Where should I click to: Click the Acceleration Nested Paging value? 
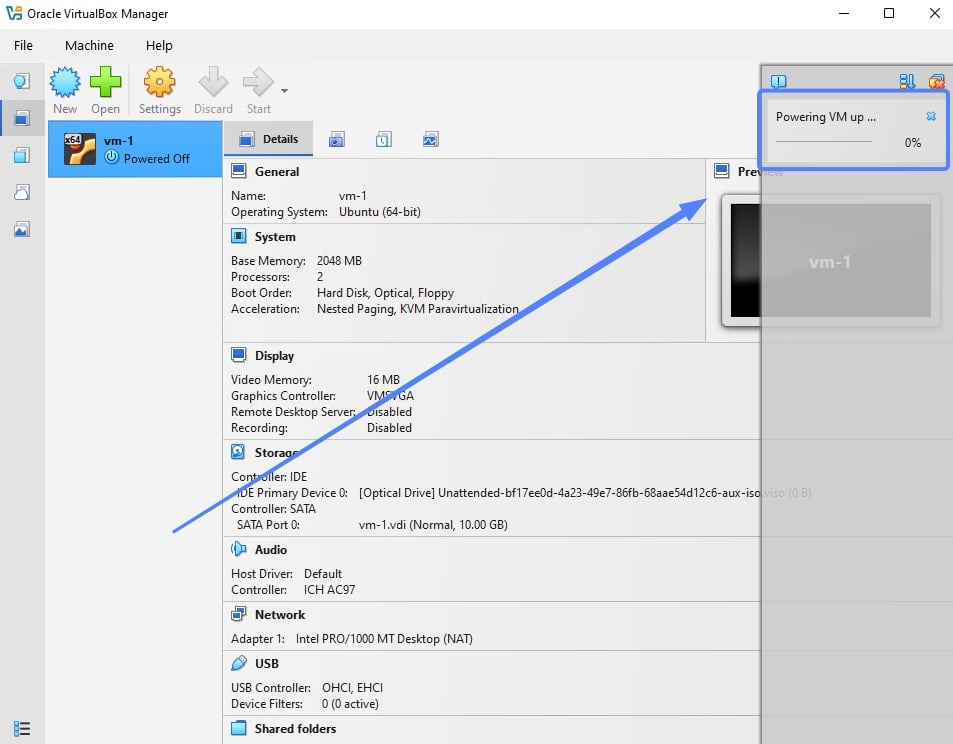click(418, 309)
